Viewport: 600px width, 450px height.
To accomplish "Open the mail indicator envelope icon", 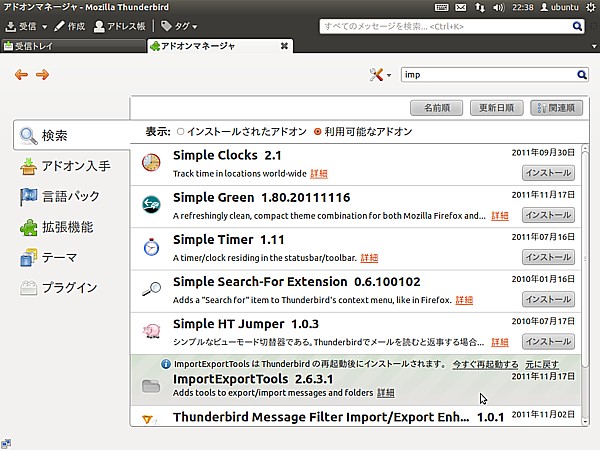I will tap(461, 7).
